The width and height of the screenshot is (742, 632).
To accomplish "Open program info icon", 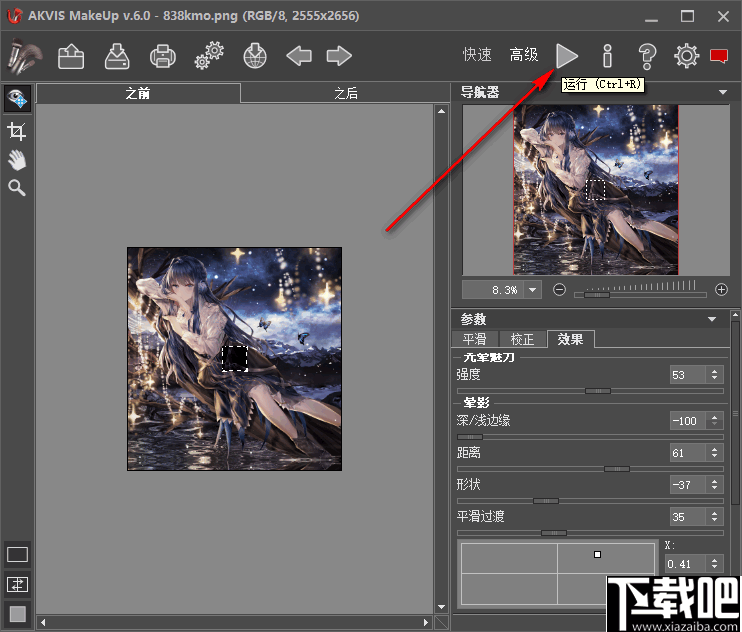I will point(608,56).
